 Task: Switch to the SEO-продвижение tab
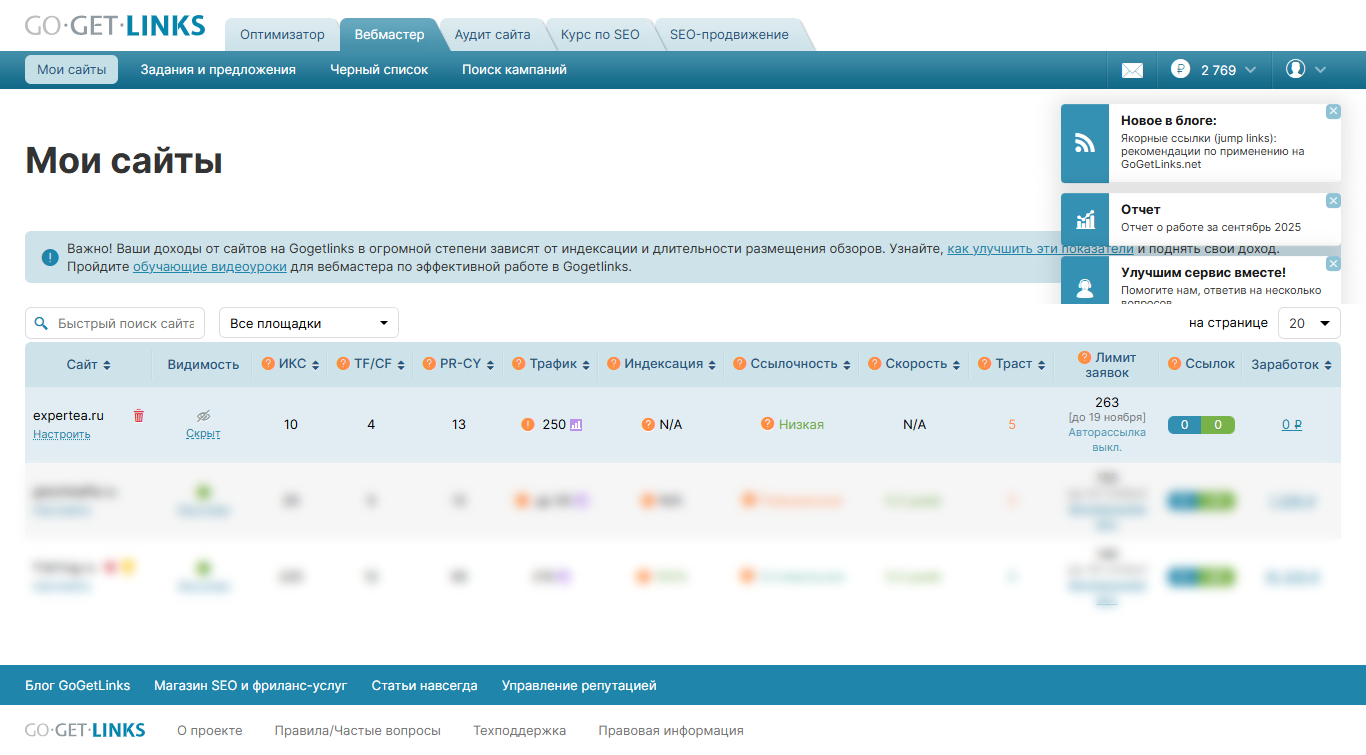click(729, 35)
